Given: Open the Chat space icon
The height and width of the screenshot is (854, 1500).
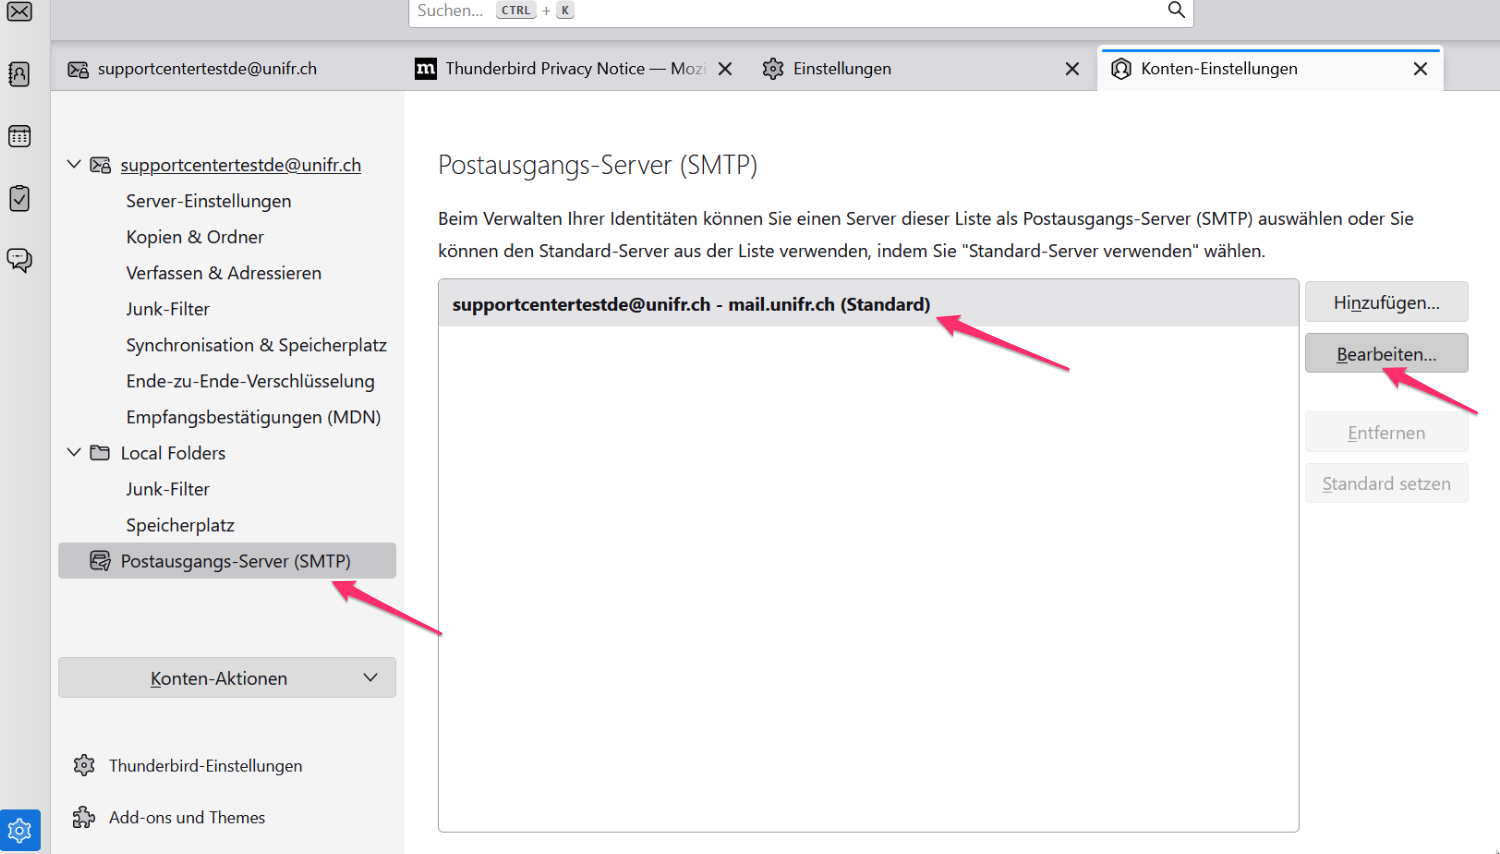Looking at the screenshot, I should (x=19, y=260).
